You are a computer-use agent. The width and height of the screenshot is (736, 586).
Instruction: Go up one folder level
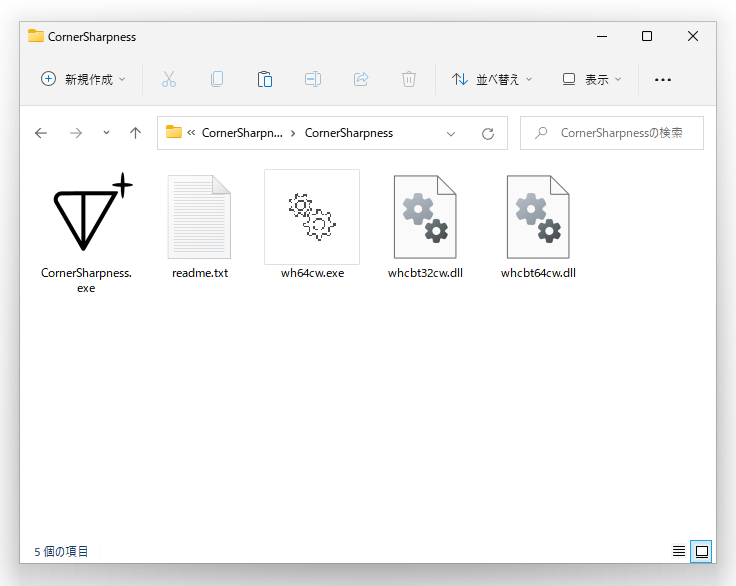tap(136, 133)
